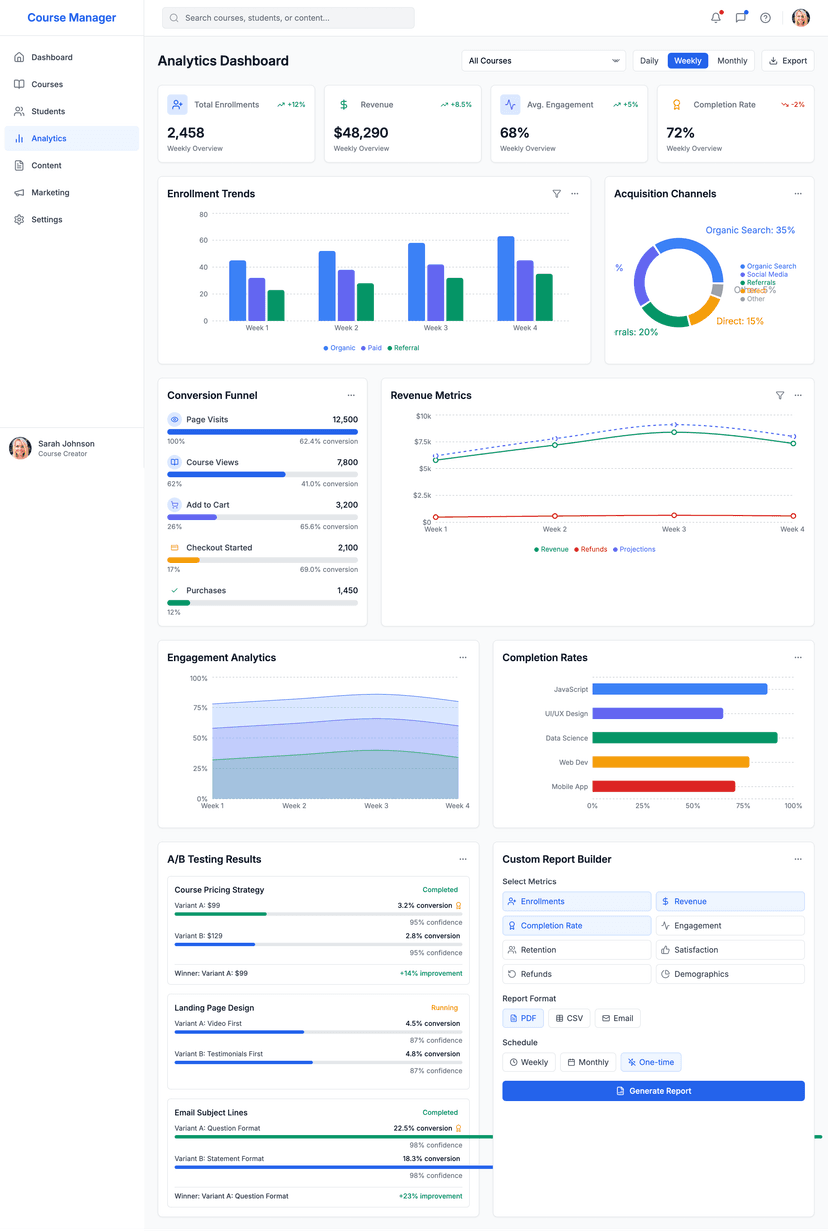Click the Generate Report button
Viewport: 828px width, 1231px height.
tap(653, 1090)
